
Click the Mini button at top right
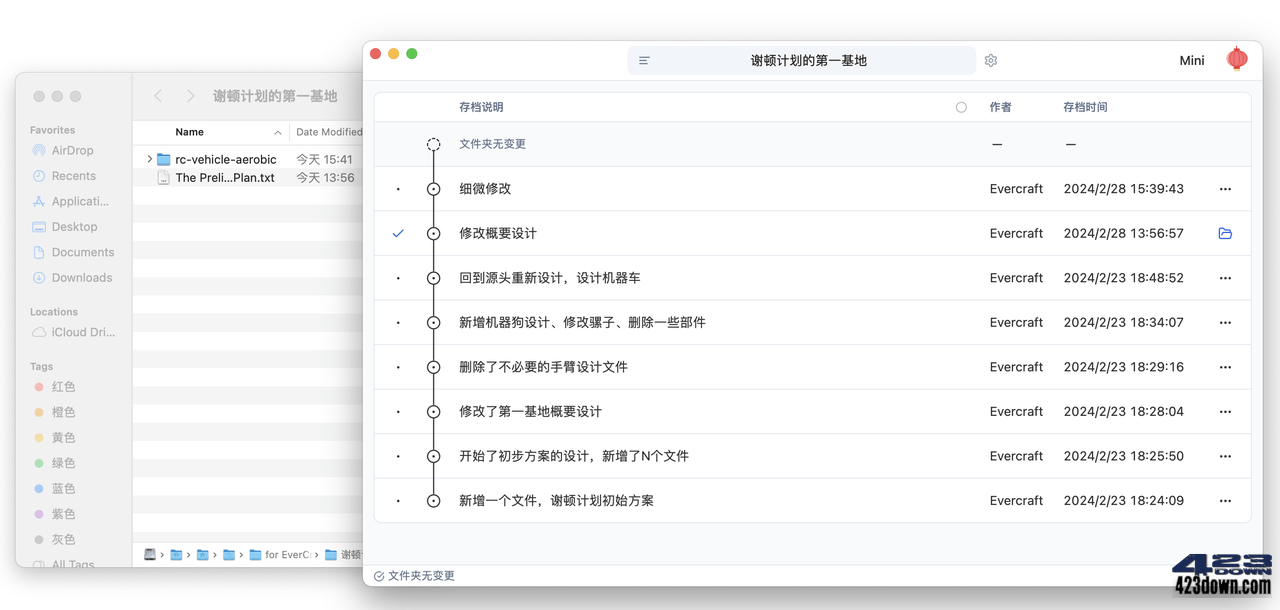(x=1191, y=60)
